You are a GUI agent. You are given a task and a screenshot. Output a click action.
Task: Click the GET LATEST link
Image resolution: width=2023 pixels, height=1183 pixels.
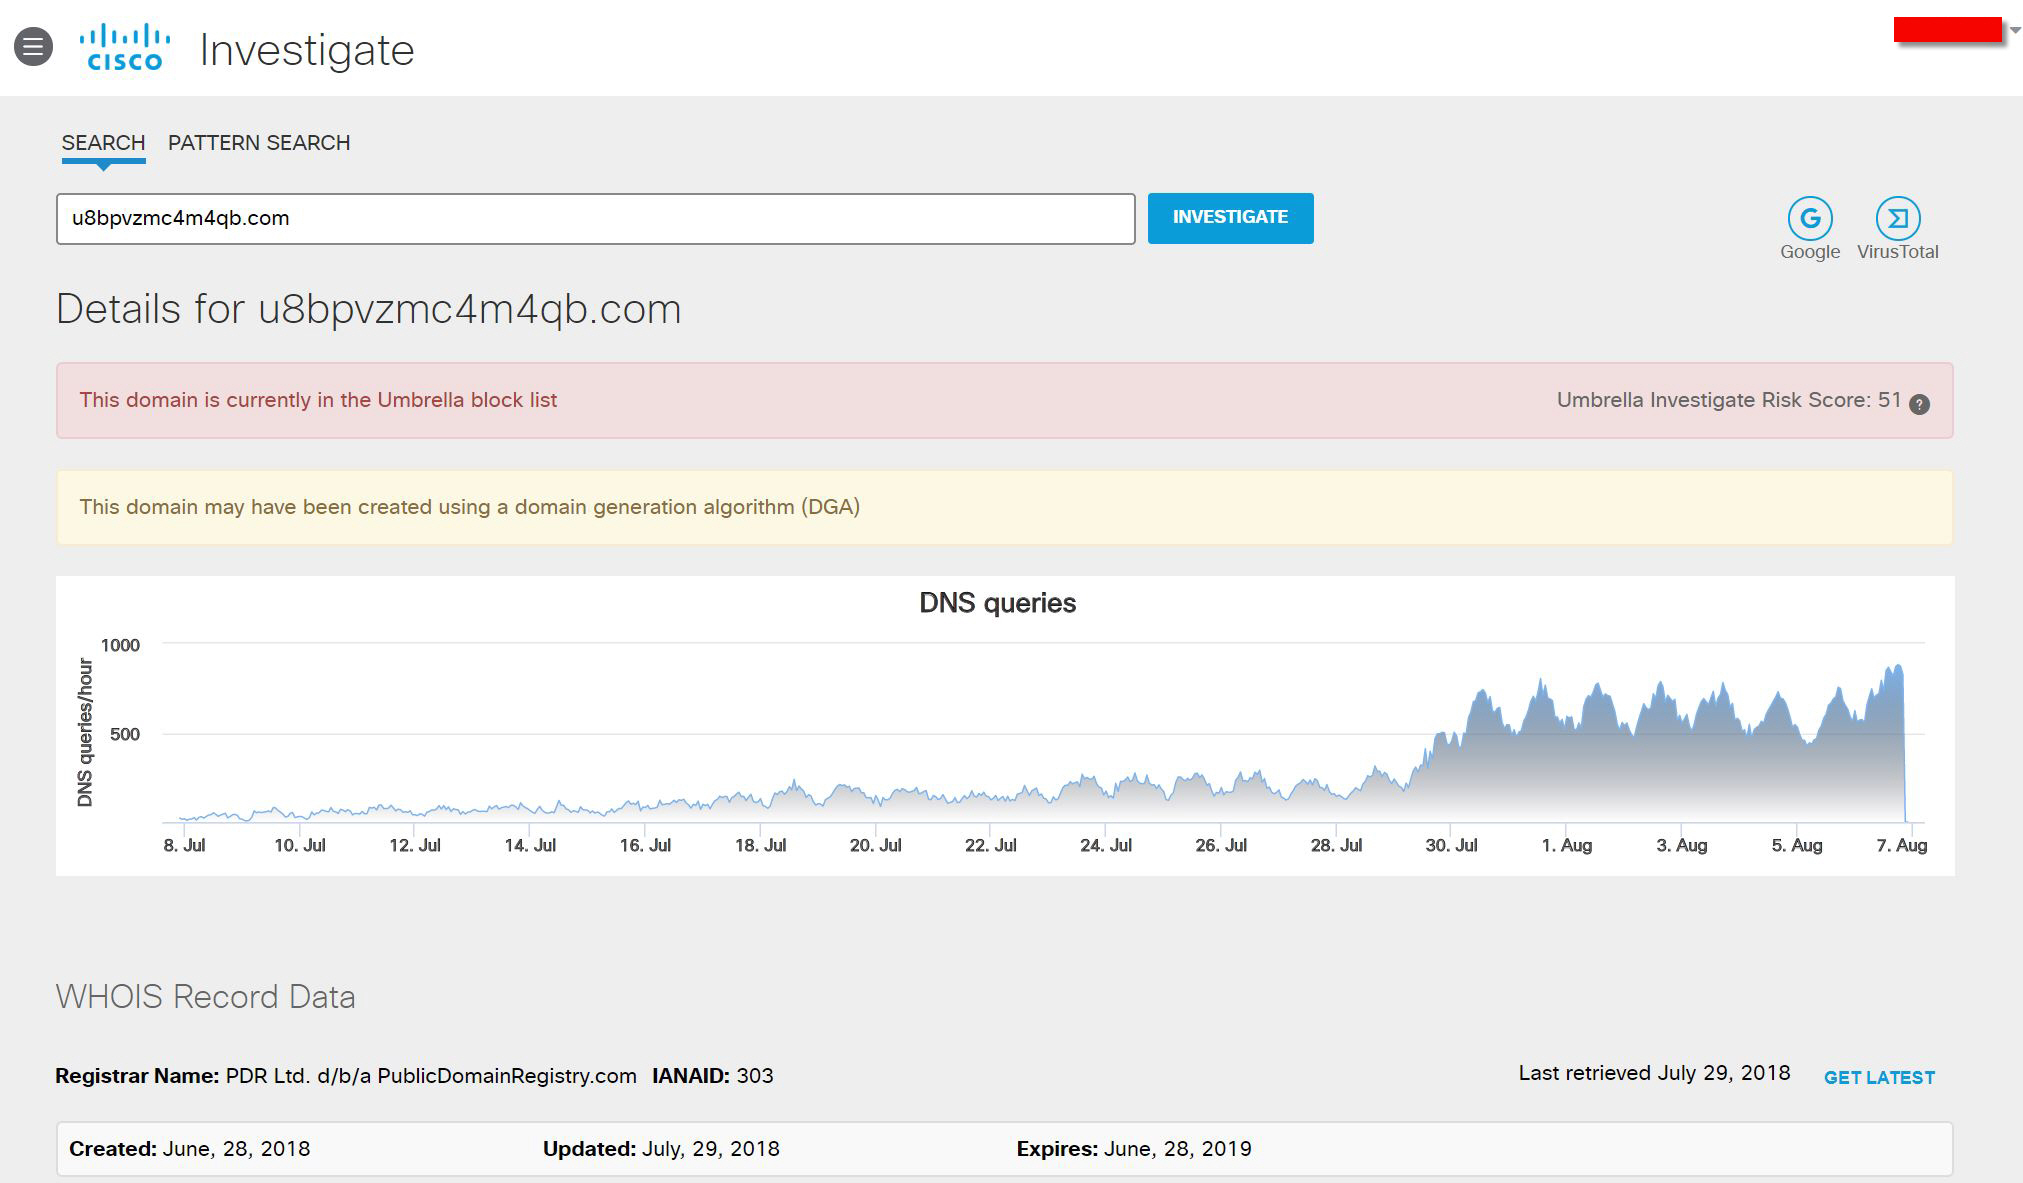[x=1879, y=1077]
